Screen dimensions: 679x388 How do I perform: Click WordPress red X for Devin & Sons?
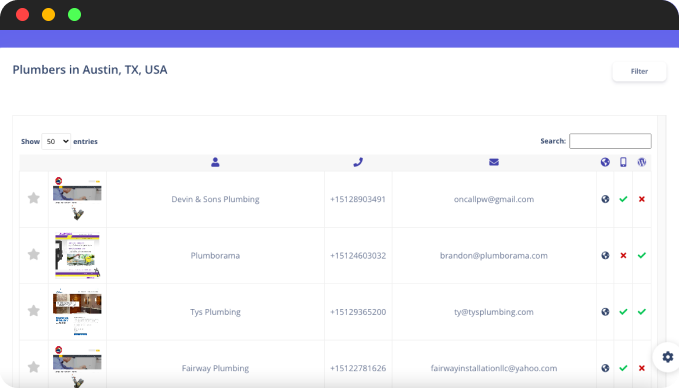pos(642,199)
